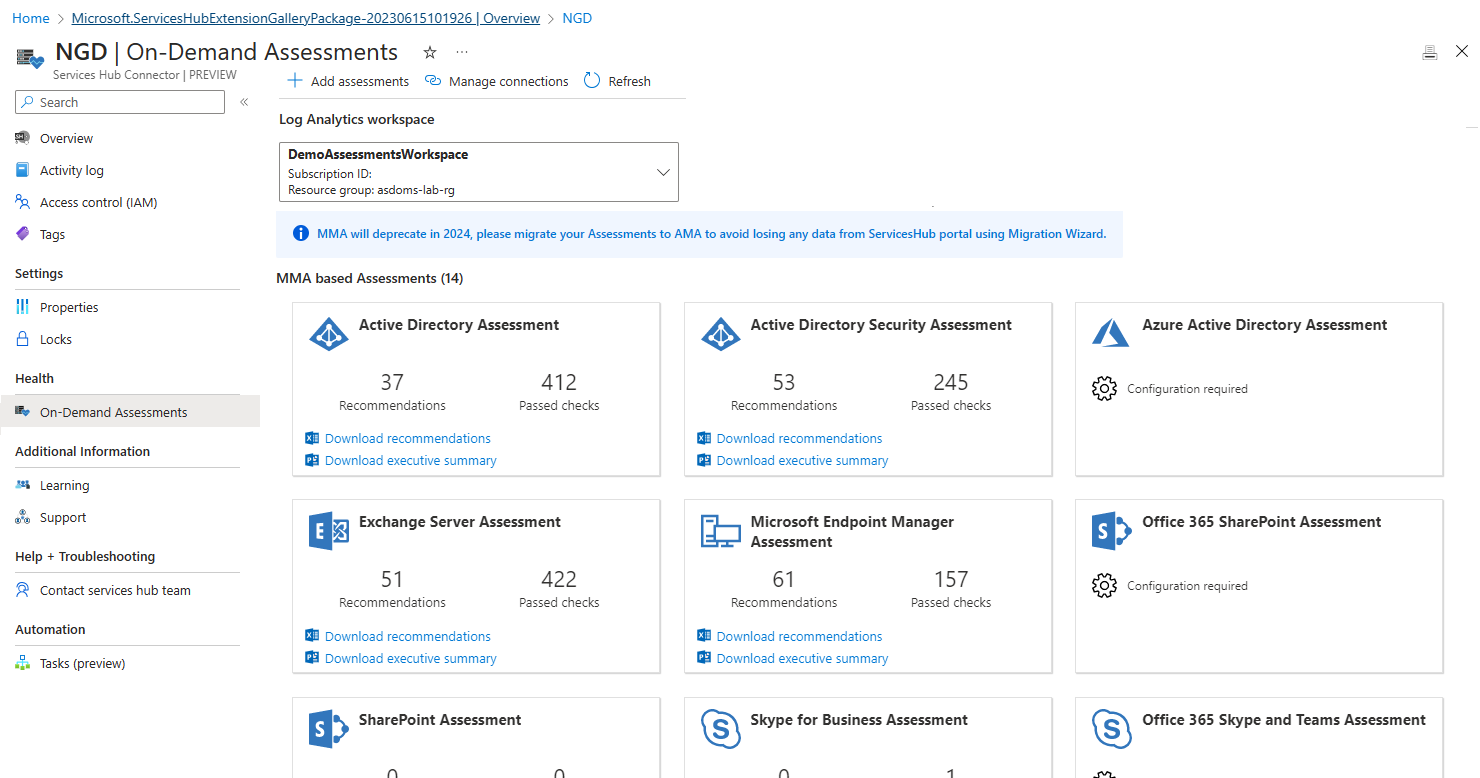Click the Services Hub Connector icon by the NGD title

pos(31,58)
